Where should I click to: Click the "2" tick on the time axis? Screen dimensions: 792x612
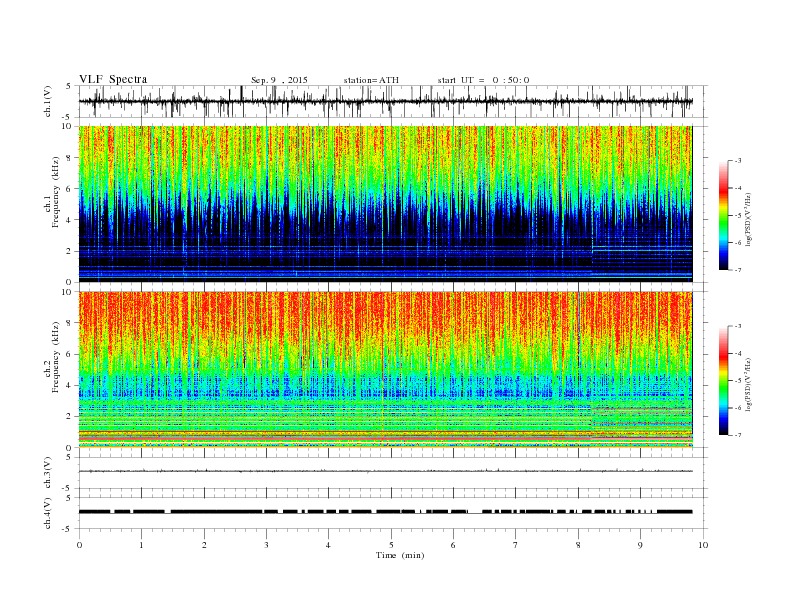(204, 545)
